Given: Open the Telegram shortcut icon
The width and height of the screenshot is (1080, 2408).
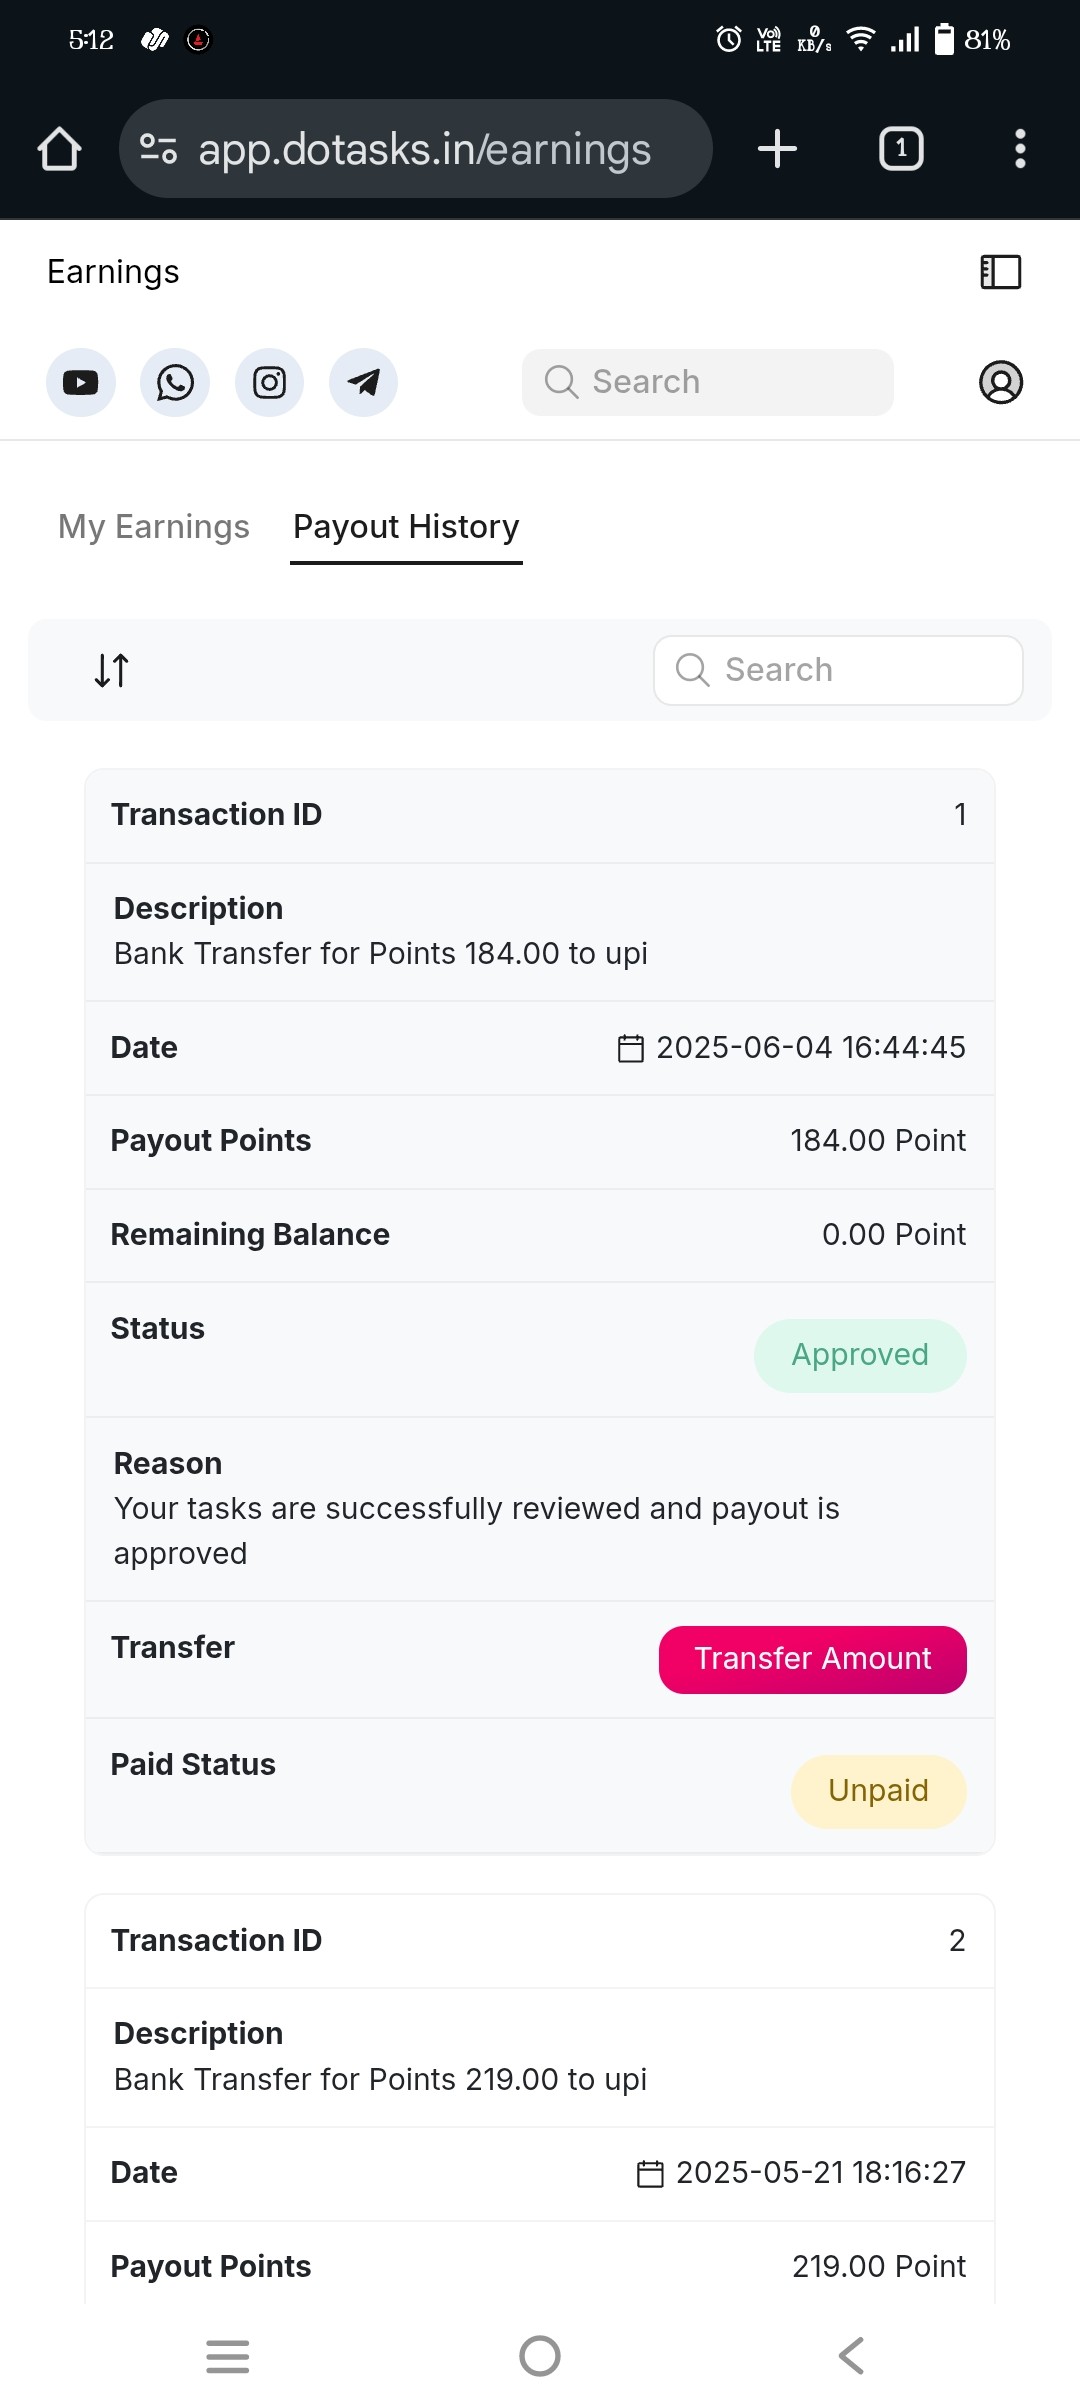Looking at the screenshot, I should click(364, 382).
